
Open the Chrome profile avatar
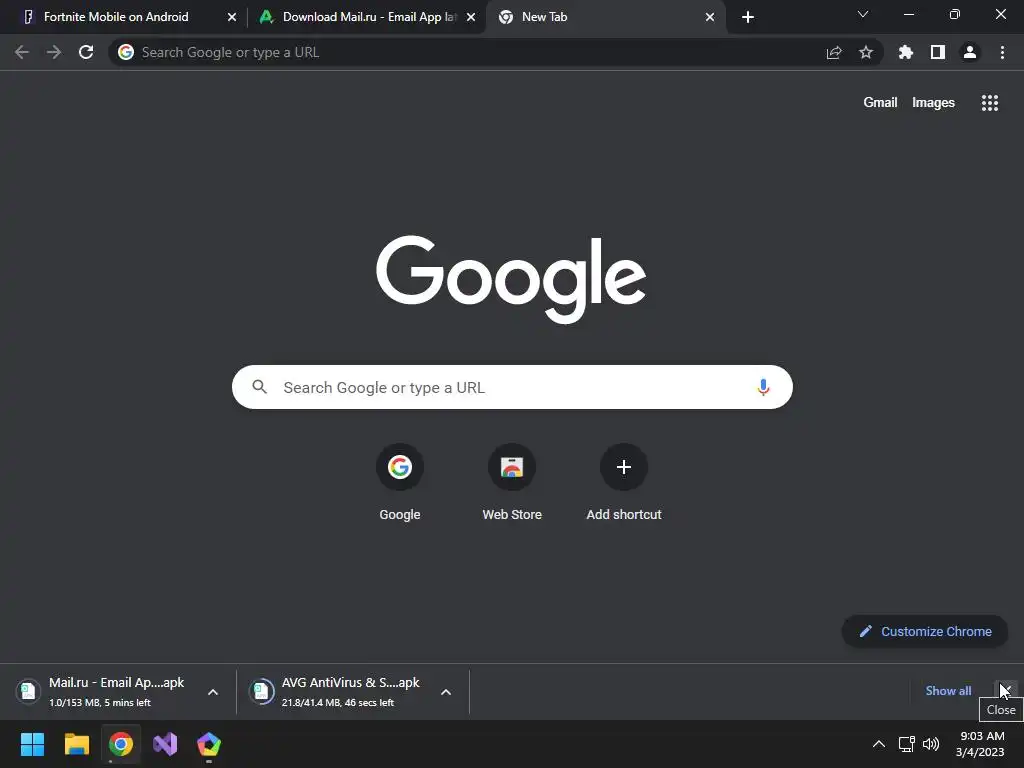(970, 52)
